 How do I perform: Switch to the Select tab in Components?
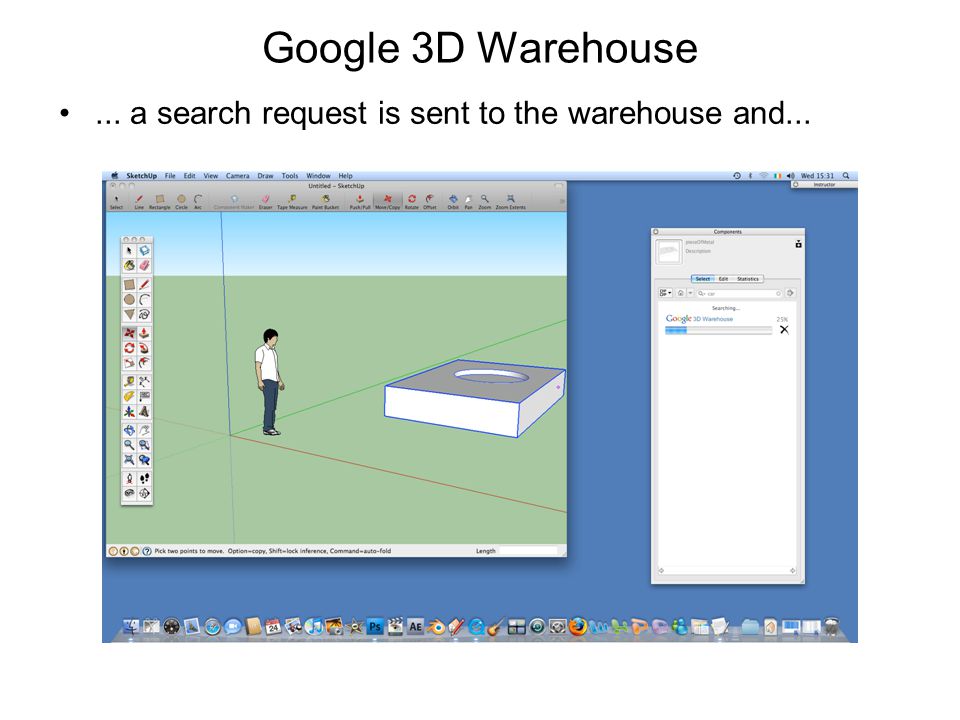(703, 279)
